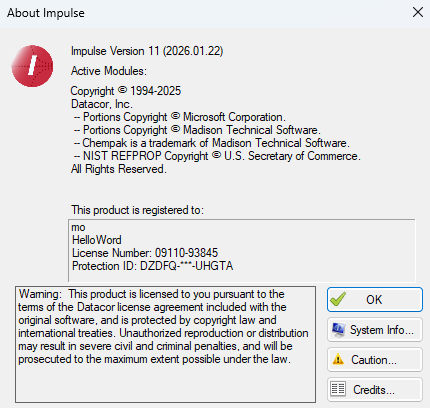View the Credits list

click(375, 389)
